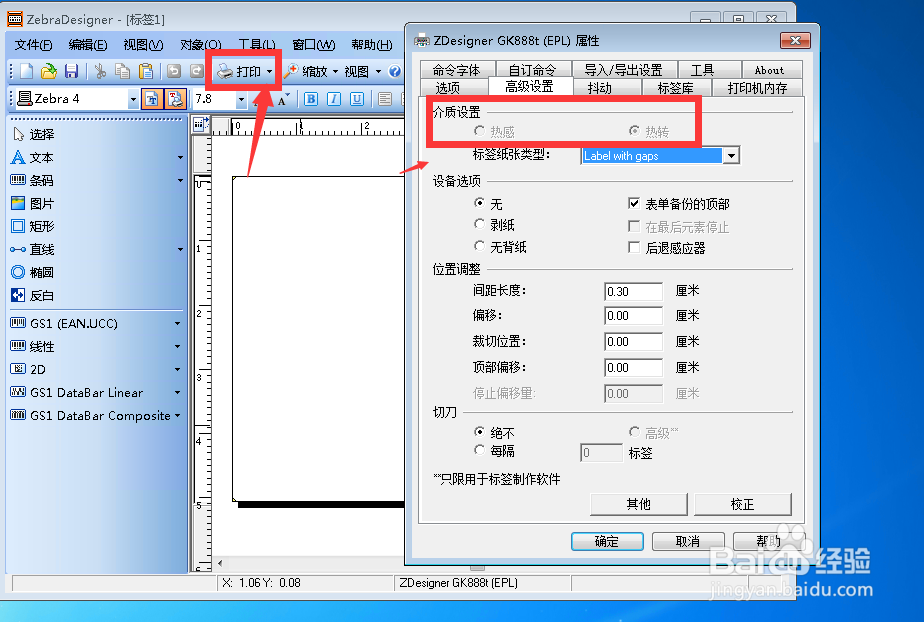Open the 文件(F) menu
Viewport: 924px width, 622px height.
[33, 45]
